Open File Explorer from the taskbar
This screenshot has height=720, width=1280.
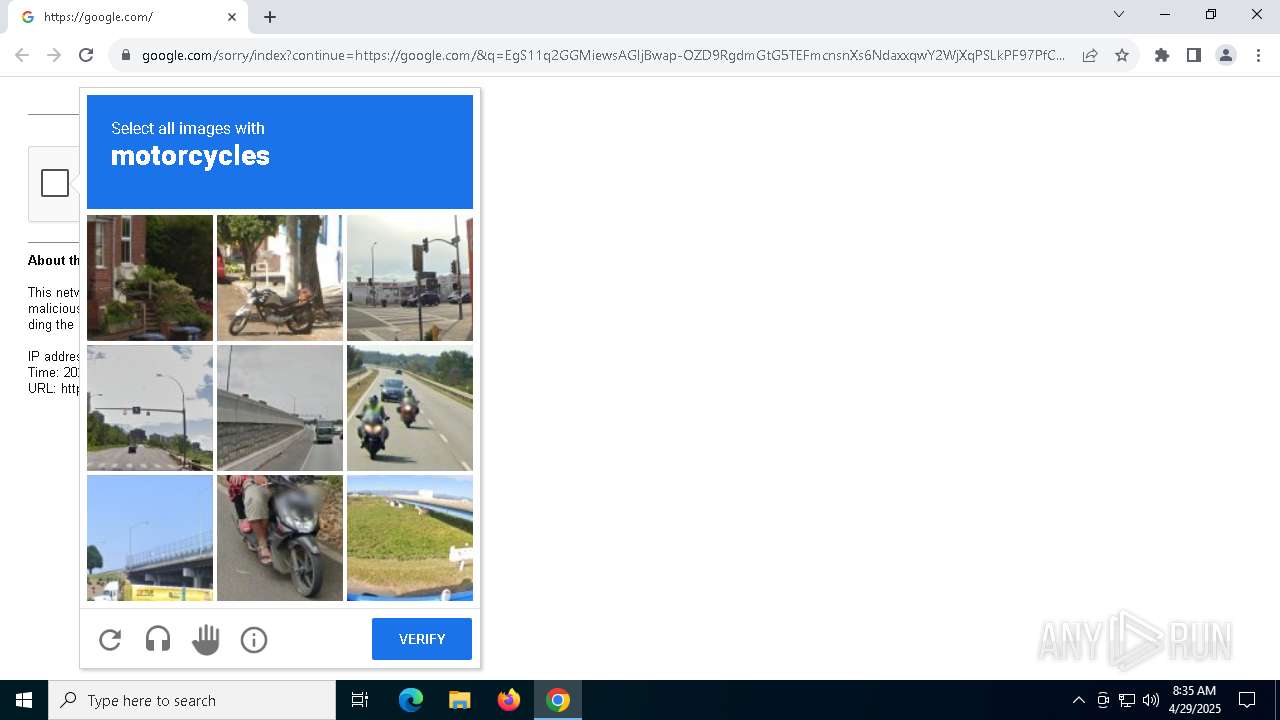click(459, 700)
